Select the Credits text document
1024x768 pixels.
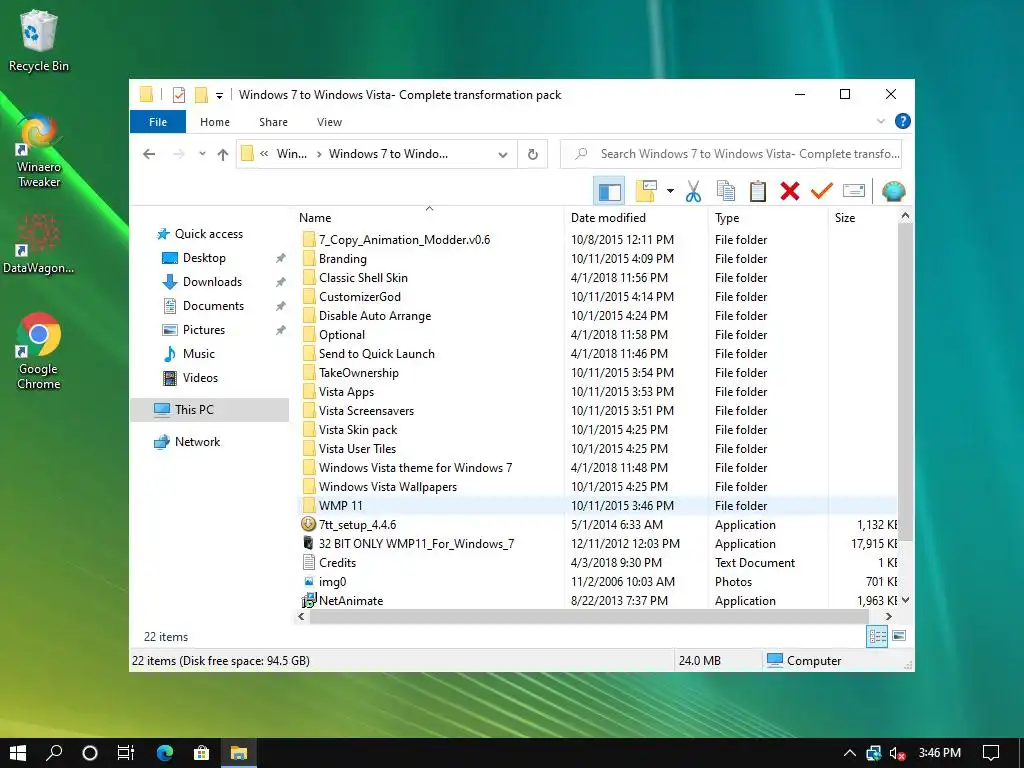tap(597, 562)
